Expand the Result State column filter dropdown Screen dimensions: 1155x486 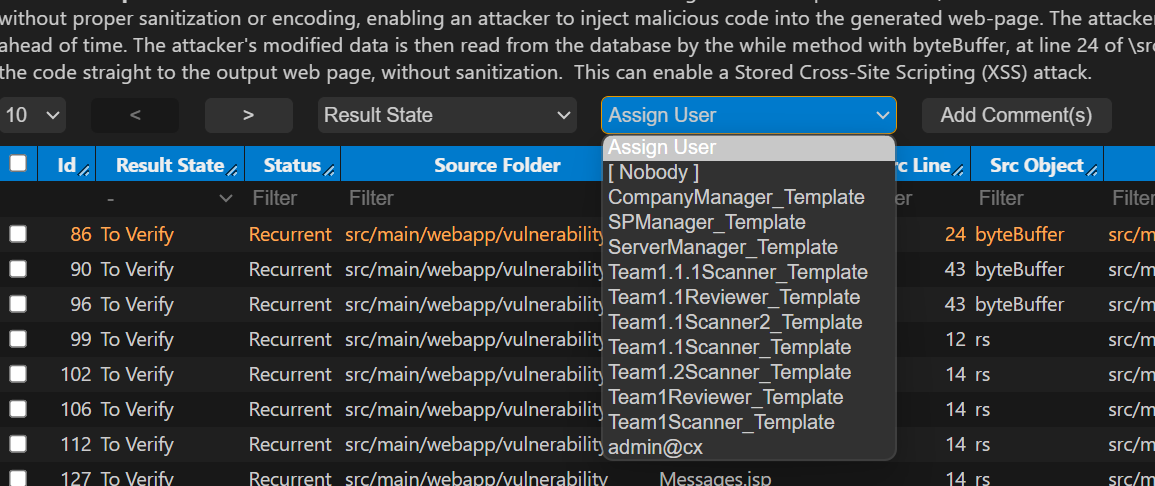(x=171, y=198)
